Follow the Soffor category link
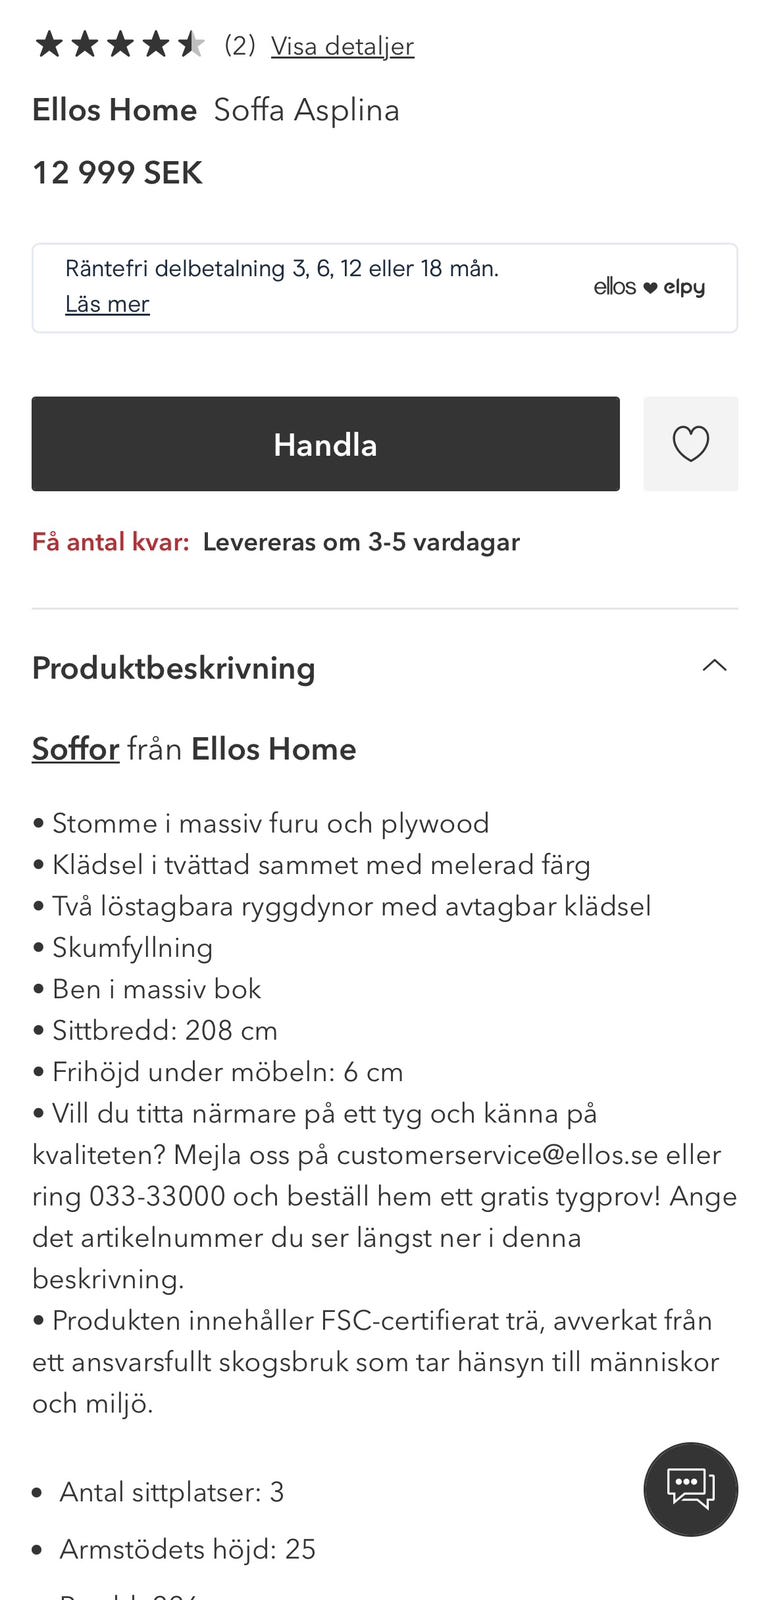The width and height of the screenshot is (770, 1600). pos(75,748)
